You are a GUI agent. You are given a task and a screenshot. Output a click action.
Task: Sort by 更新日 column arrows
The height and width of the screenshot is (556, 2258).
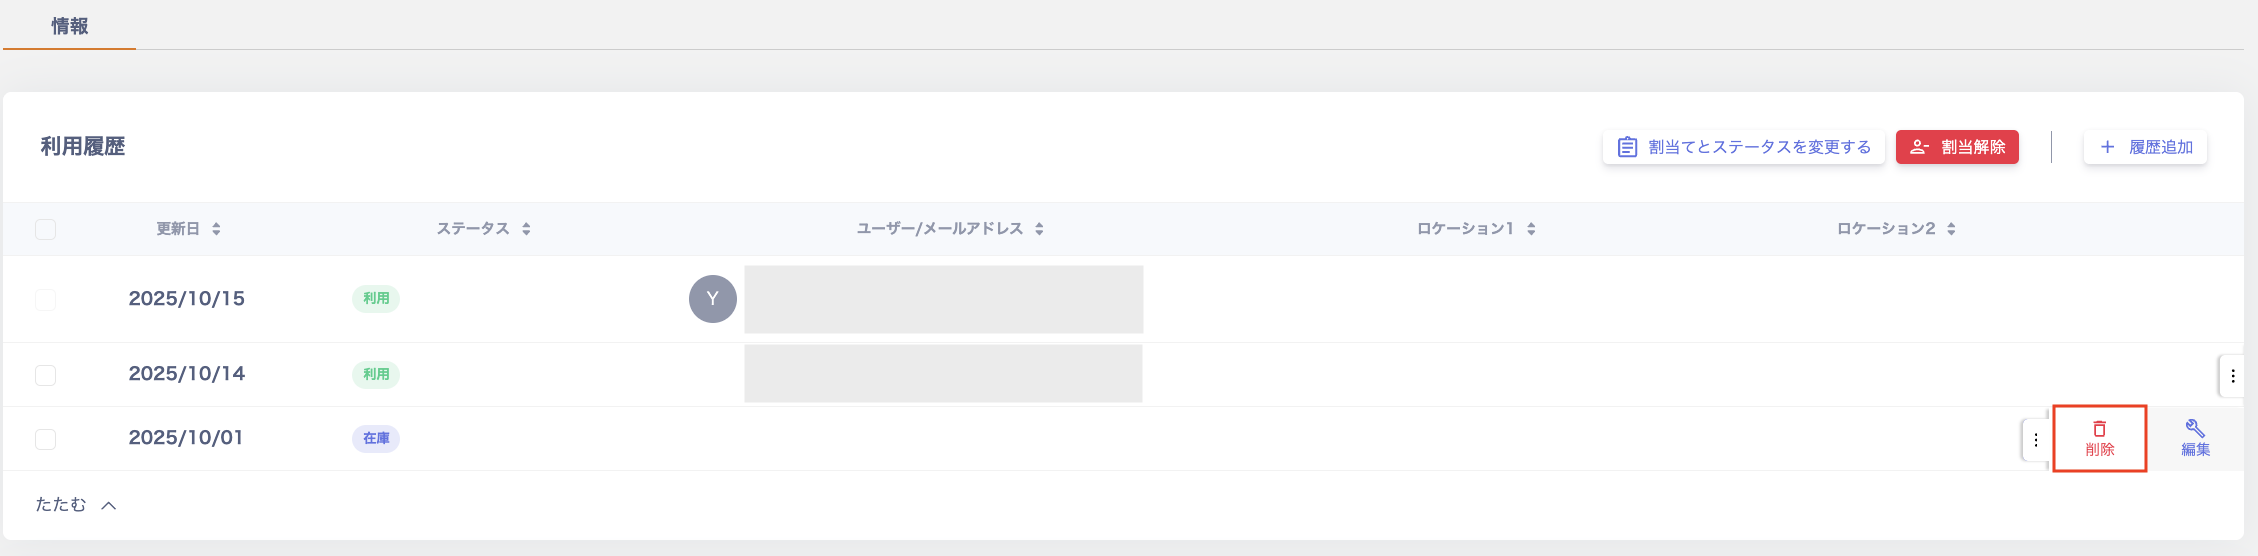pyautogui.click(x=216, y=229)
